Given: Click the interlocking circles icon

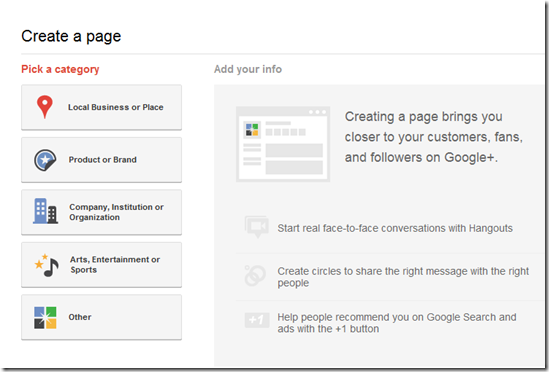Looking at the screenshot, I should point(255,276).
